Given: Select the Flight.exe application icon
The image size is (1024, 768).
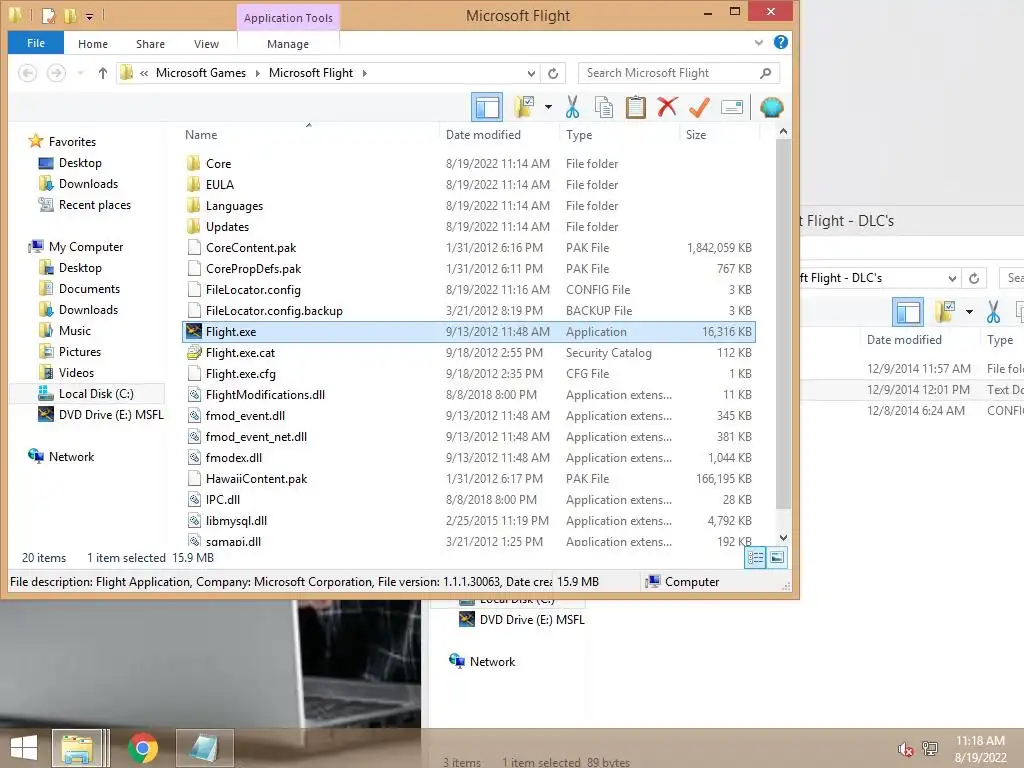Looking at the screenshot, I should [x=194, y=331].
